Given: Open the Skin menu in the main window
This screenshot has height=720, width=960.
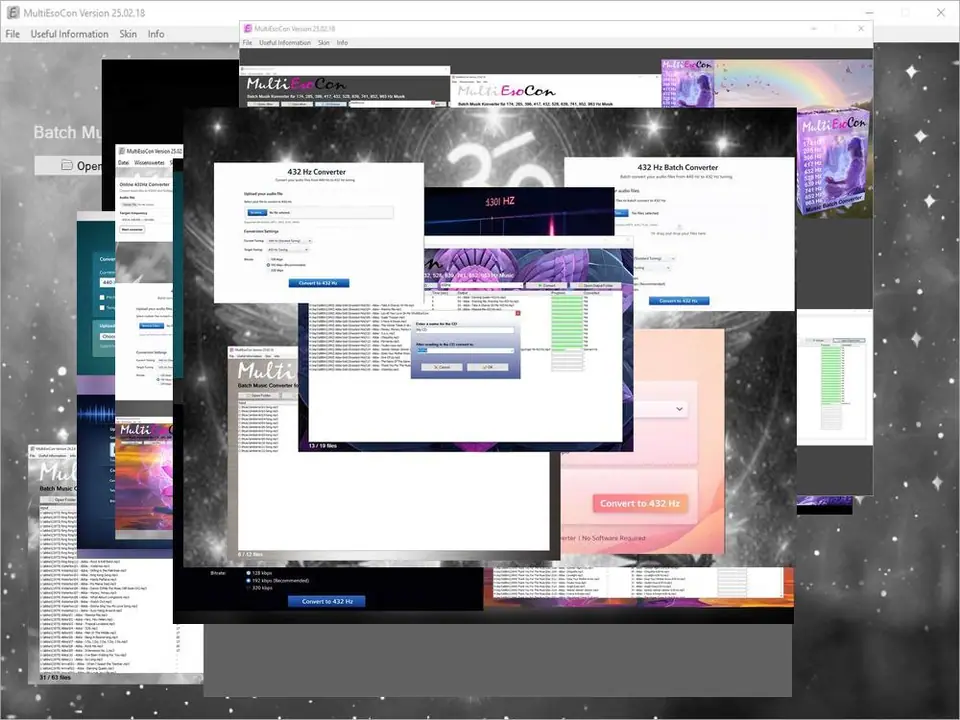Looking at the screenshot, I should (128, 34).
